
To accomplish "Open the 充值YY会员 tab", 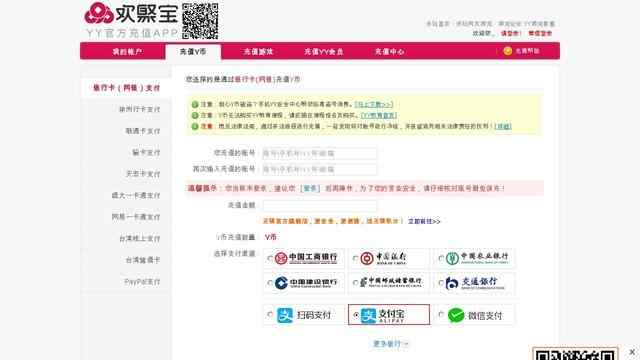I will (324, 51).
